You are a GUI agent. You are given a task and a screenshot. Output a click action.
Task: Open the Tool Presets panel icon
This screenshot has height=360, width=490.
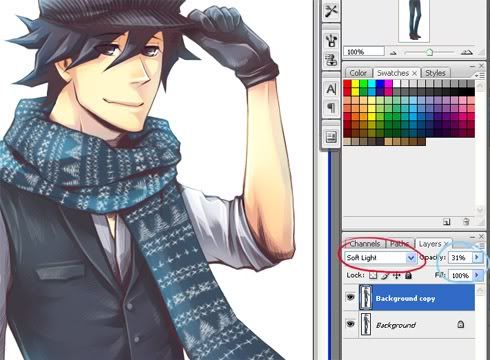point(331,11)
